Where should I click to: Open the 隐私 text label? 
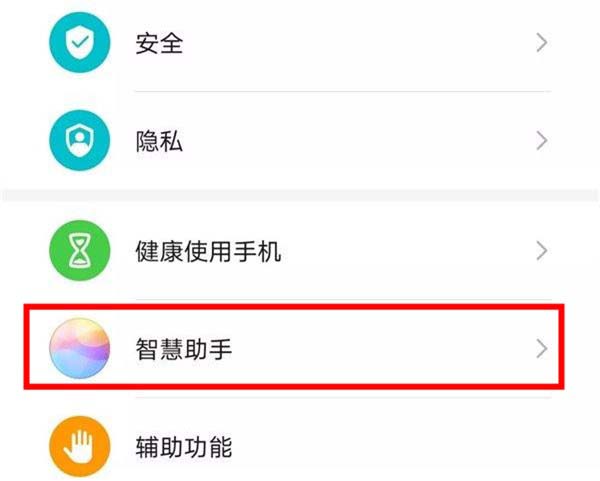click(x=159, y=141)
